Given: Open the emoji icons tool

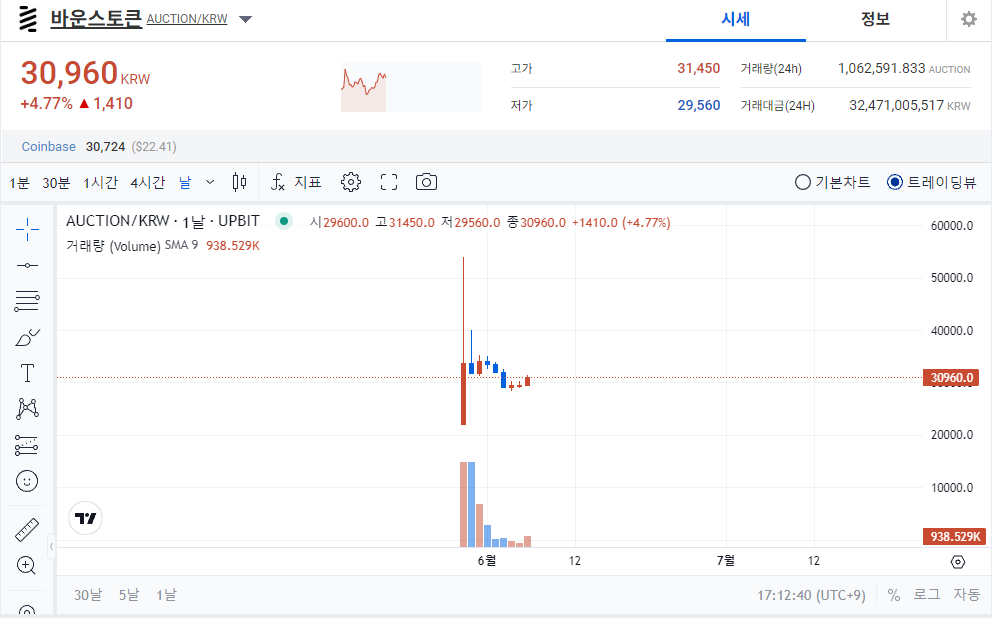Looking at the screenshot, I should coord(27,481).
